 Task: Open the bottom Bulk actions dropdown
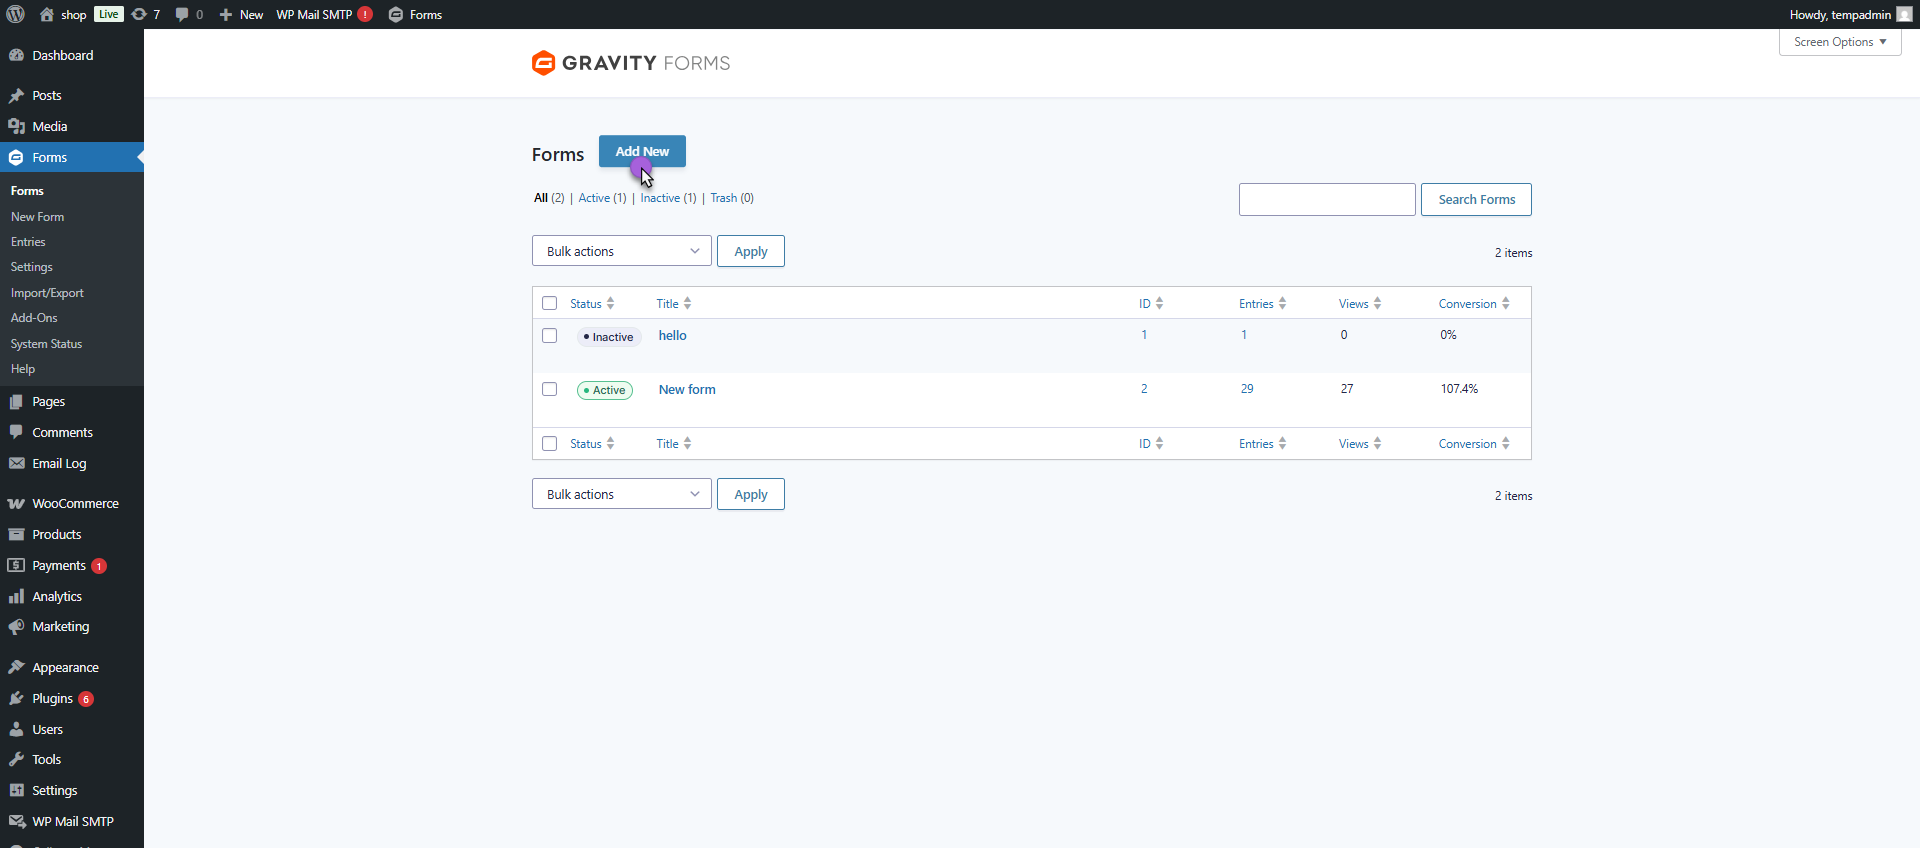pyautogui.click(x=621, y=494)
